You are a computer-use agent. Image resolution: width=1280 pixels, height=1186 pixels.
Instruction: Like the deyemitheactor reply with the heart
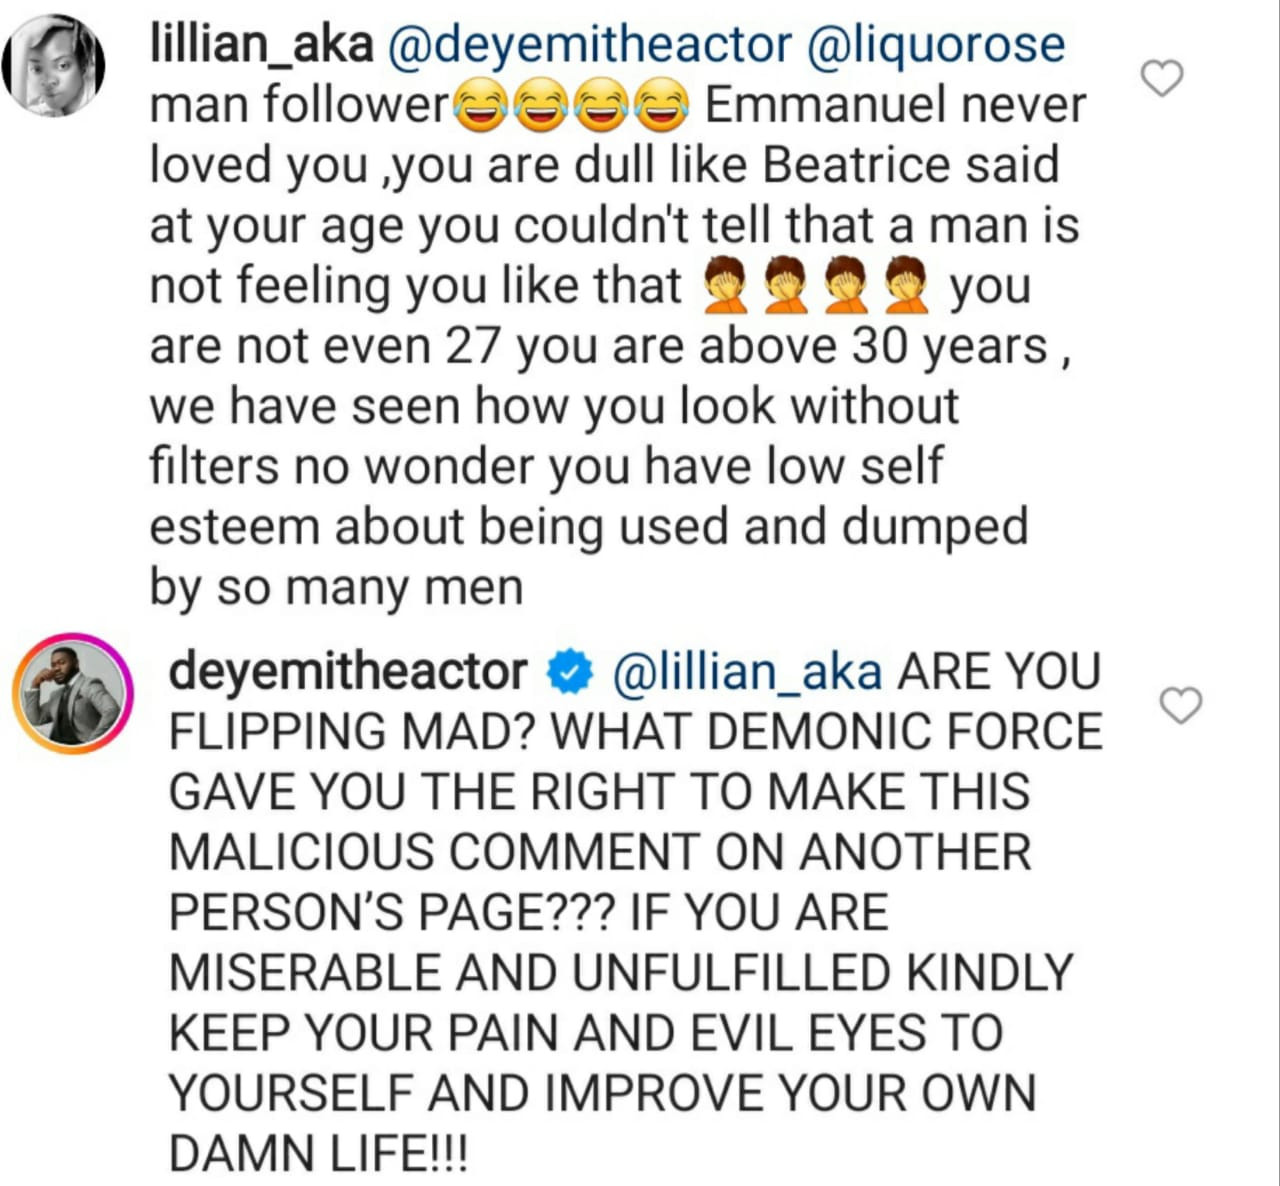[1181, 706]
